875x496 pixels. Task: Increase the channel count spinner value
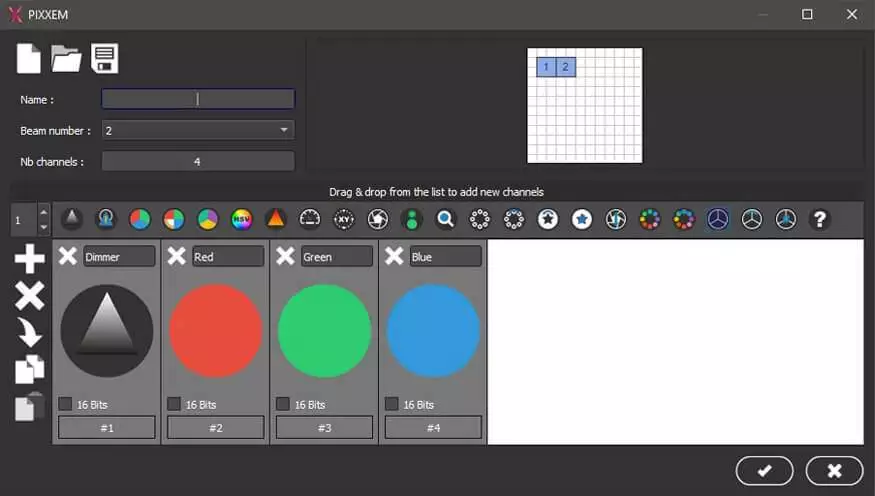coord(43,212)
